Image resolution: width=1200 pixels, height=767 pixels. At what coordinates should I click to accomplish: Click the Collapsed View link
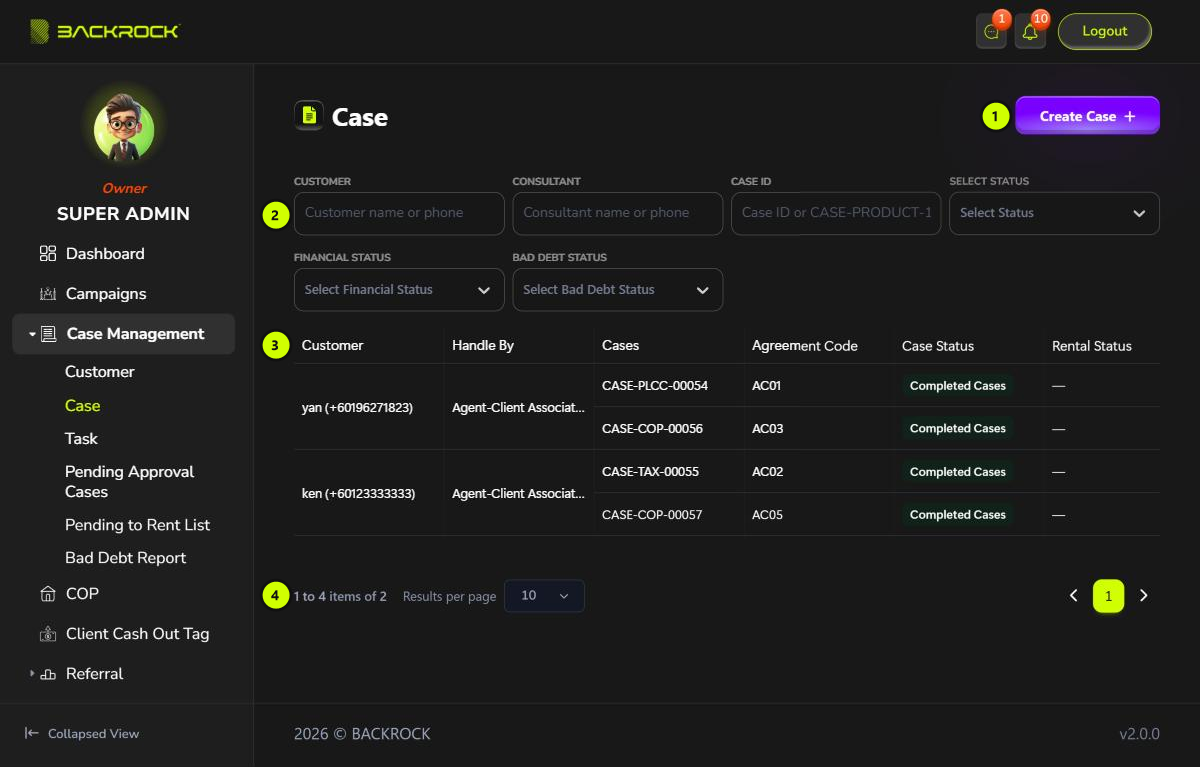click(82, 734)
